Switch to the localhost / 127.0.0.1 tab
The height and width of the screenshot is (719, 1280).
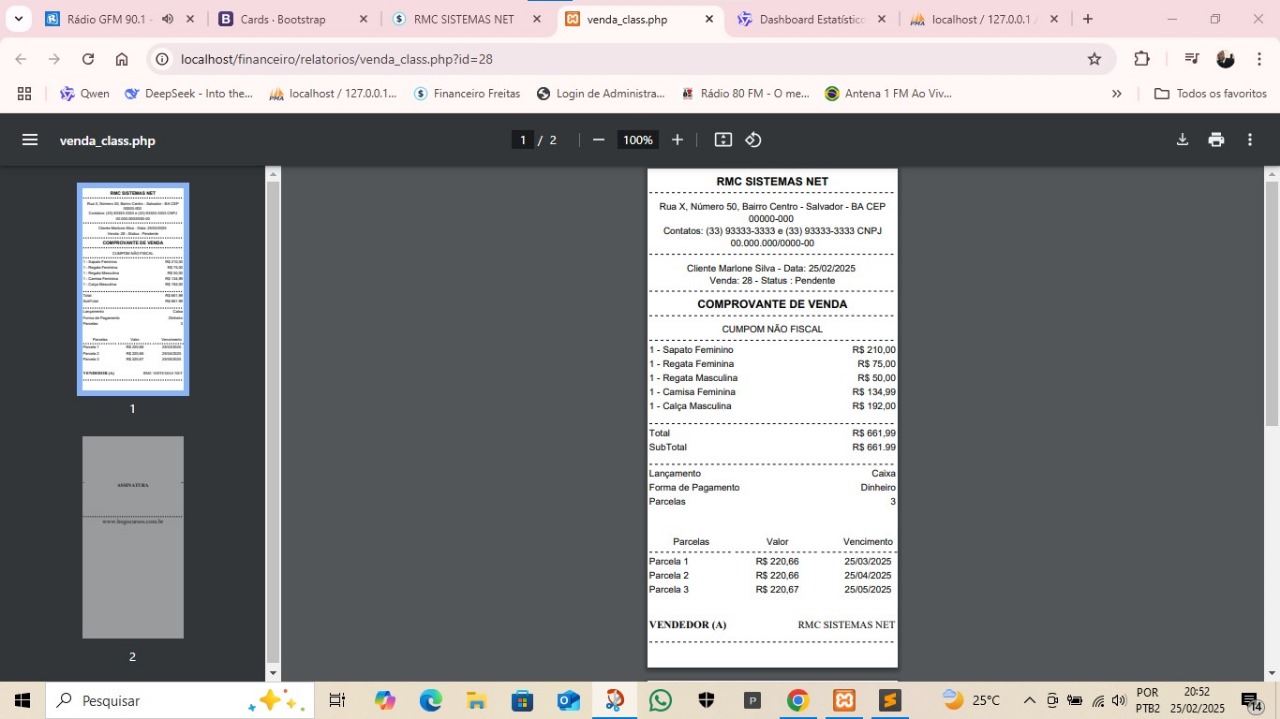pos(980,19)
